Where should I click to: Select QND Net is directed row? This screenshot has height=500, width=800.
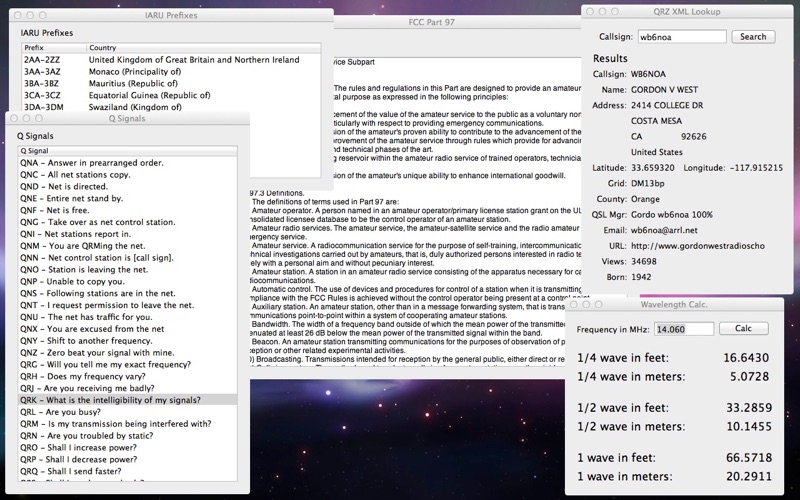point(128,186)
